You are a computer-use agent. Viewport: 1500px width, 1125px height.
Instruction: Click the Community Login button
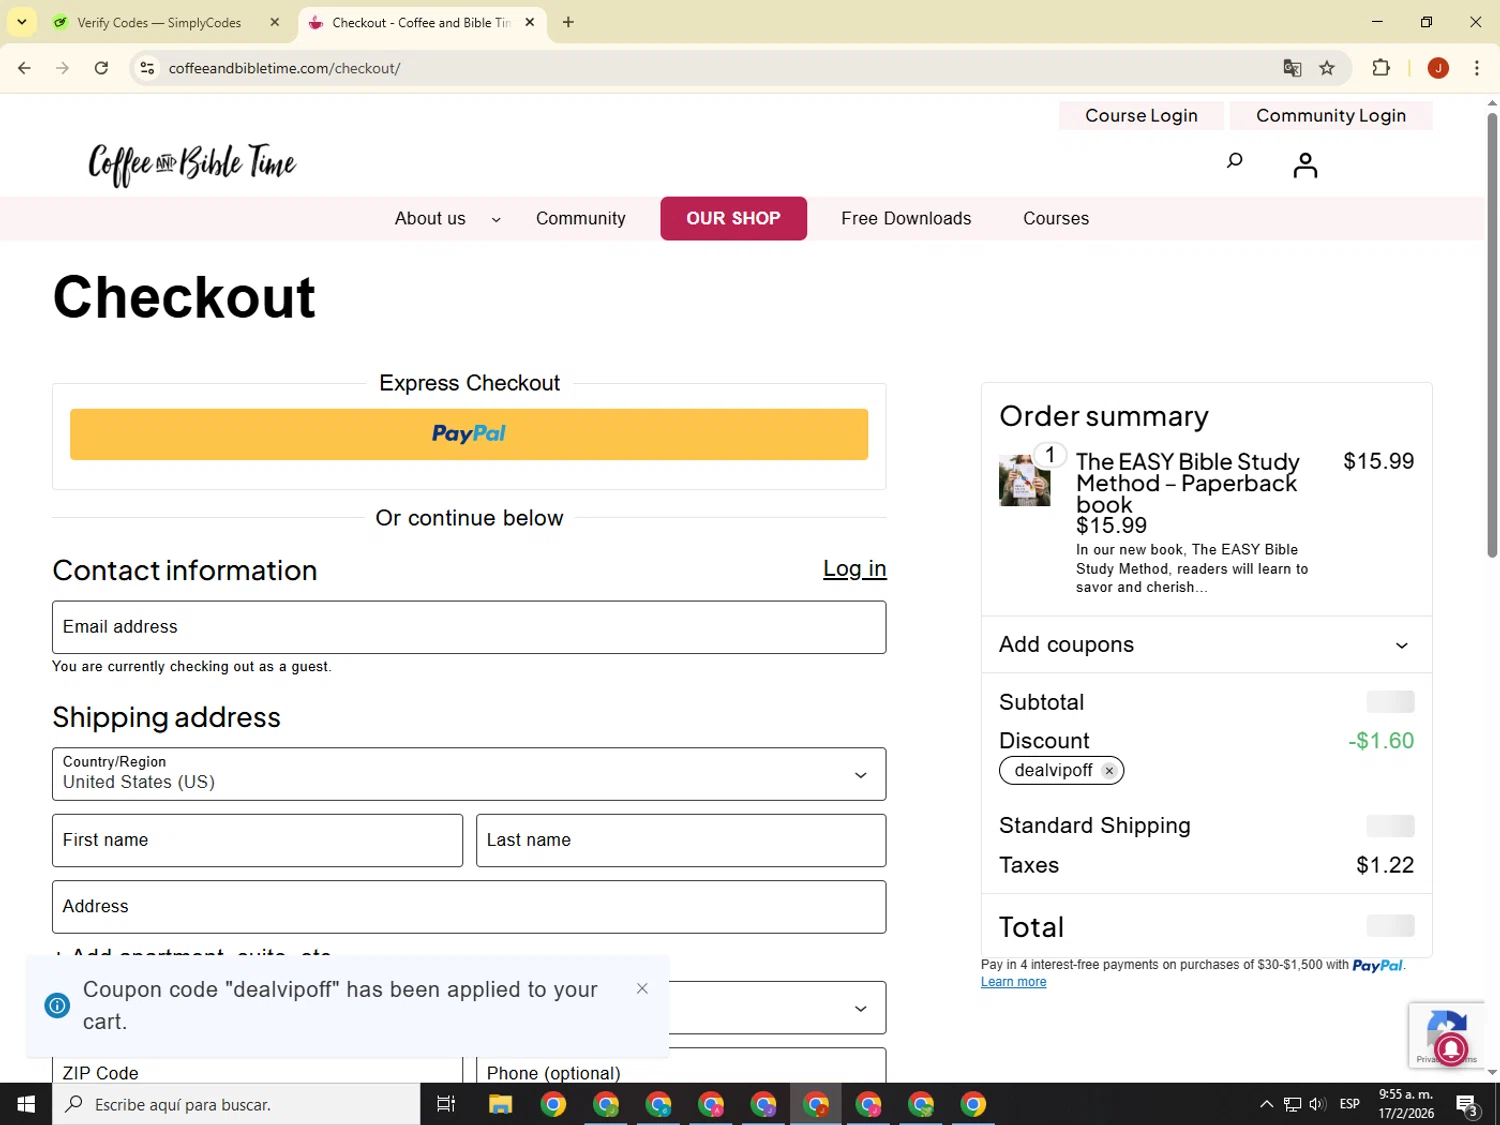[x=1331, y=116]
